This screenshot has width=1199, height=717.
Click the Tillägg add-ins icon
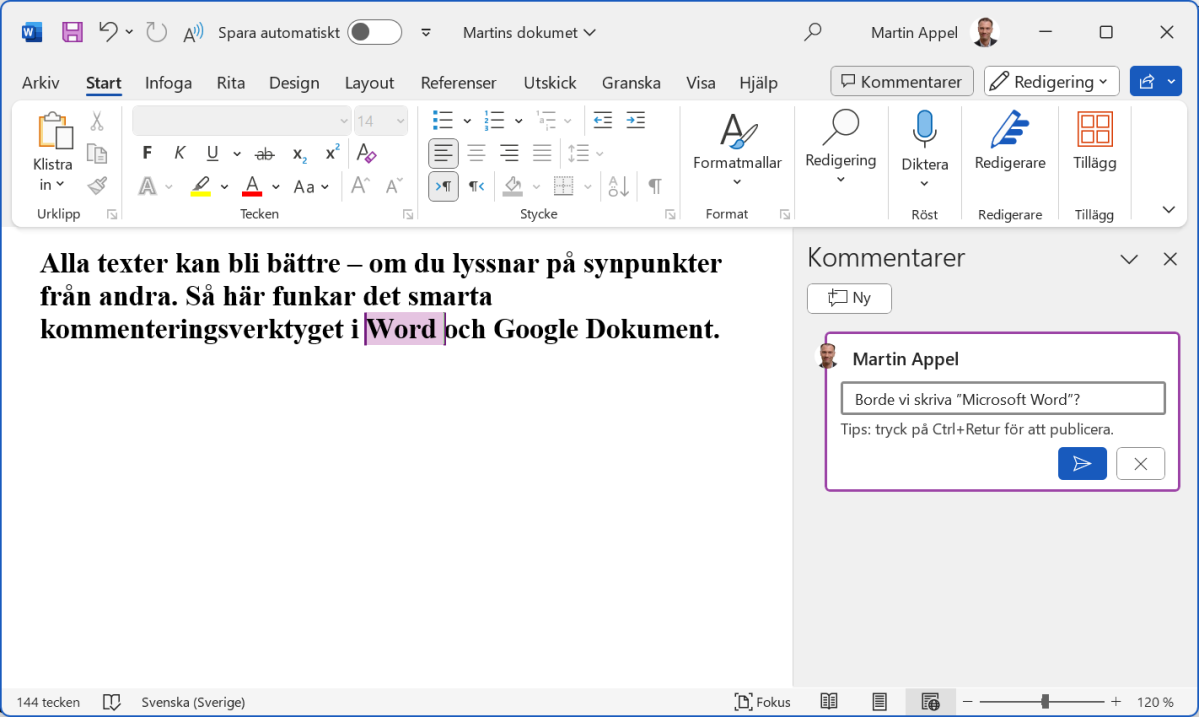coord(1094,131)
